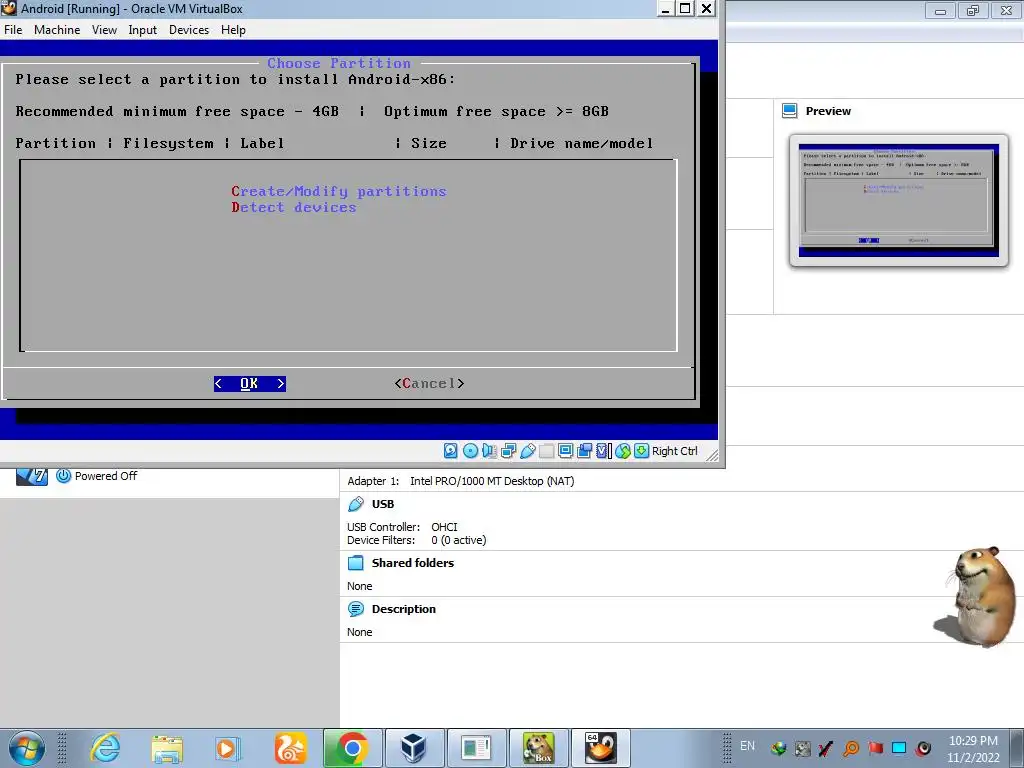The width and height of the screenshot is (1024, 768).
Task: Open the display settings status icon
Action: [x=566, y=451]
